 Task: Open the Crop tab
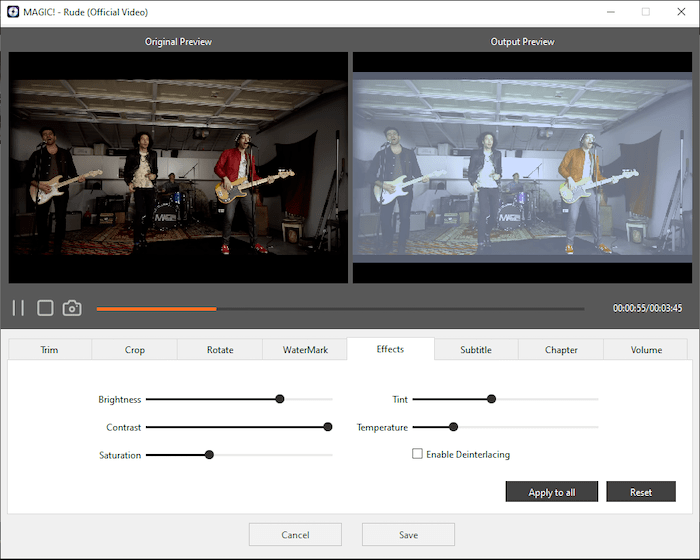135,350
